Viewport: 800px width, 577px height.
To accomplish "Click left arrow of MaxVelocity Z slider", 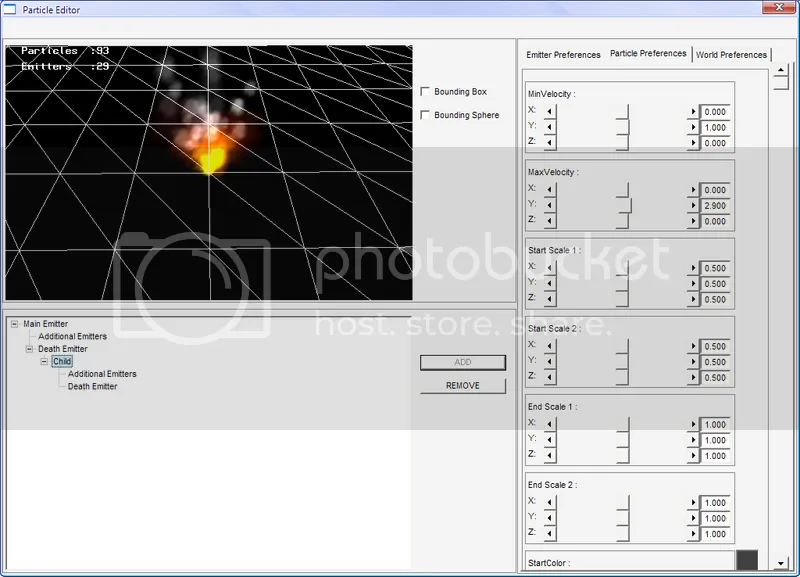I will click(549, 221).
